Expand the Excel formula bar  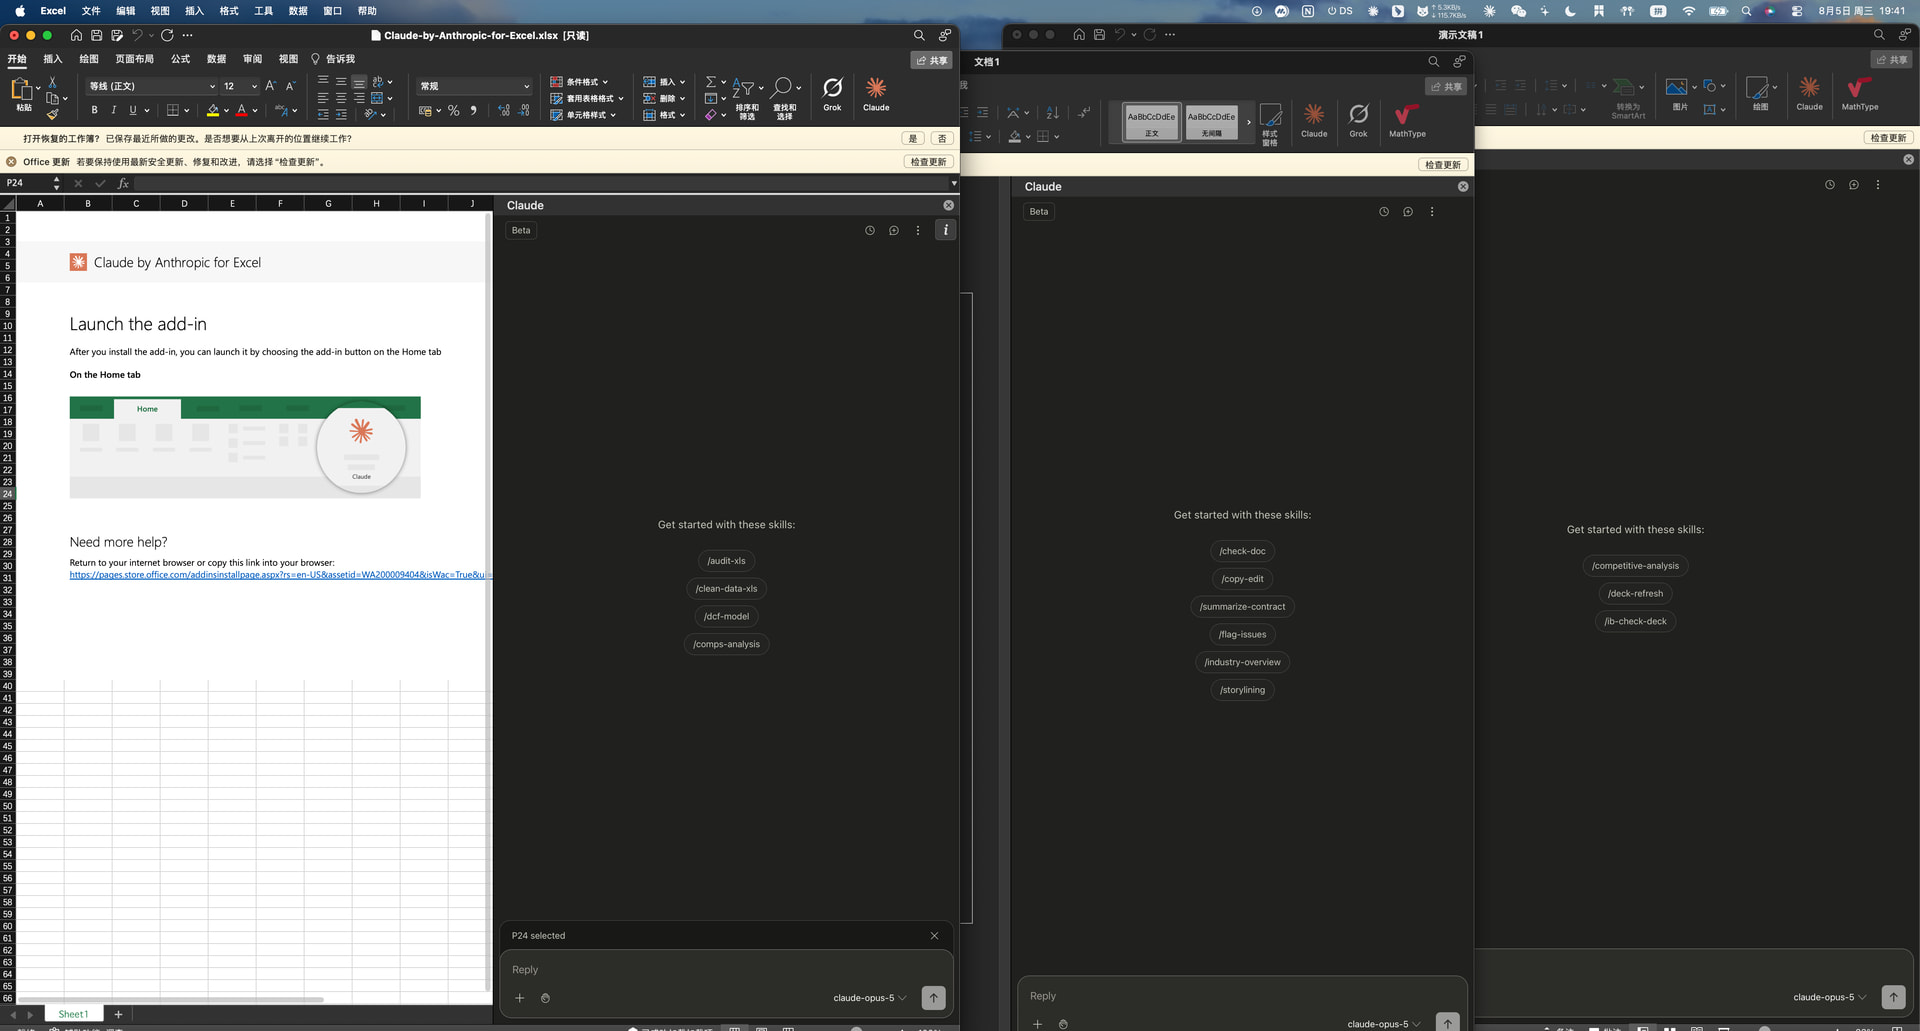(x=954, y=183)
